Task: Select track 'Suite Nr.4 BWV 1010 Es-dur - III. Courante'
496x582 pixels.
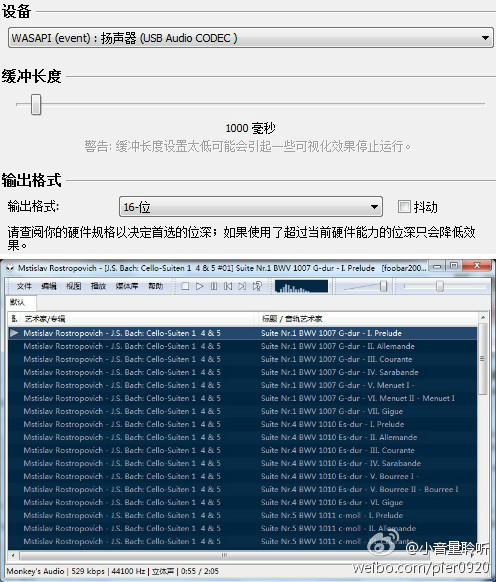Action: point(243,450)
